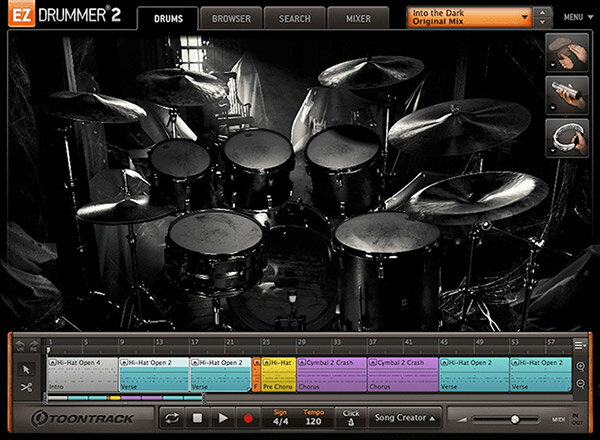This screenshot has height=440, width=600.
Task: Open the MIXER tab
Action: [358, 18]
